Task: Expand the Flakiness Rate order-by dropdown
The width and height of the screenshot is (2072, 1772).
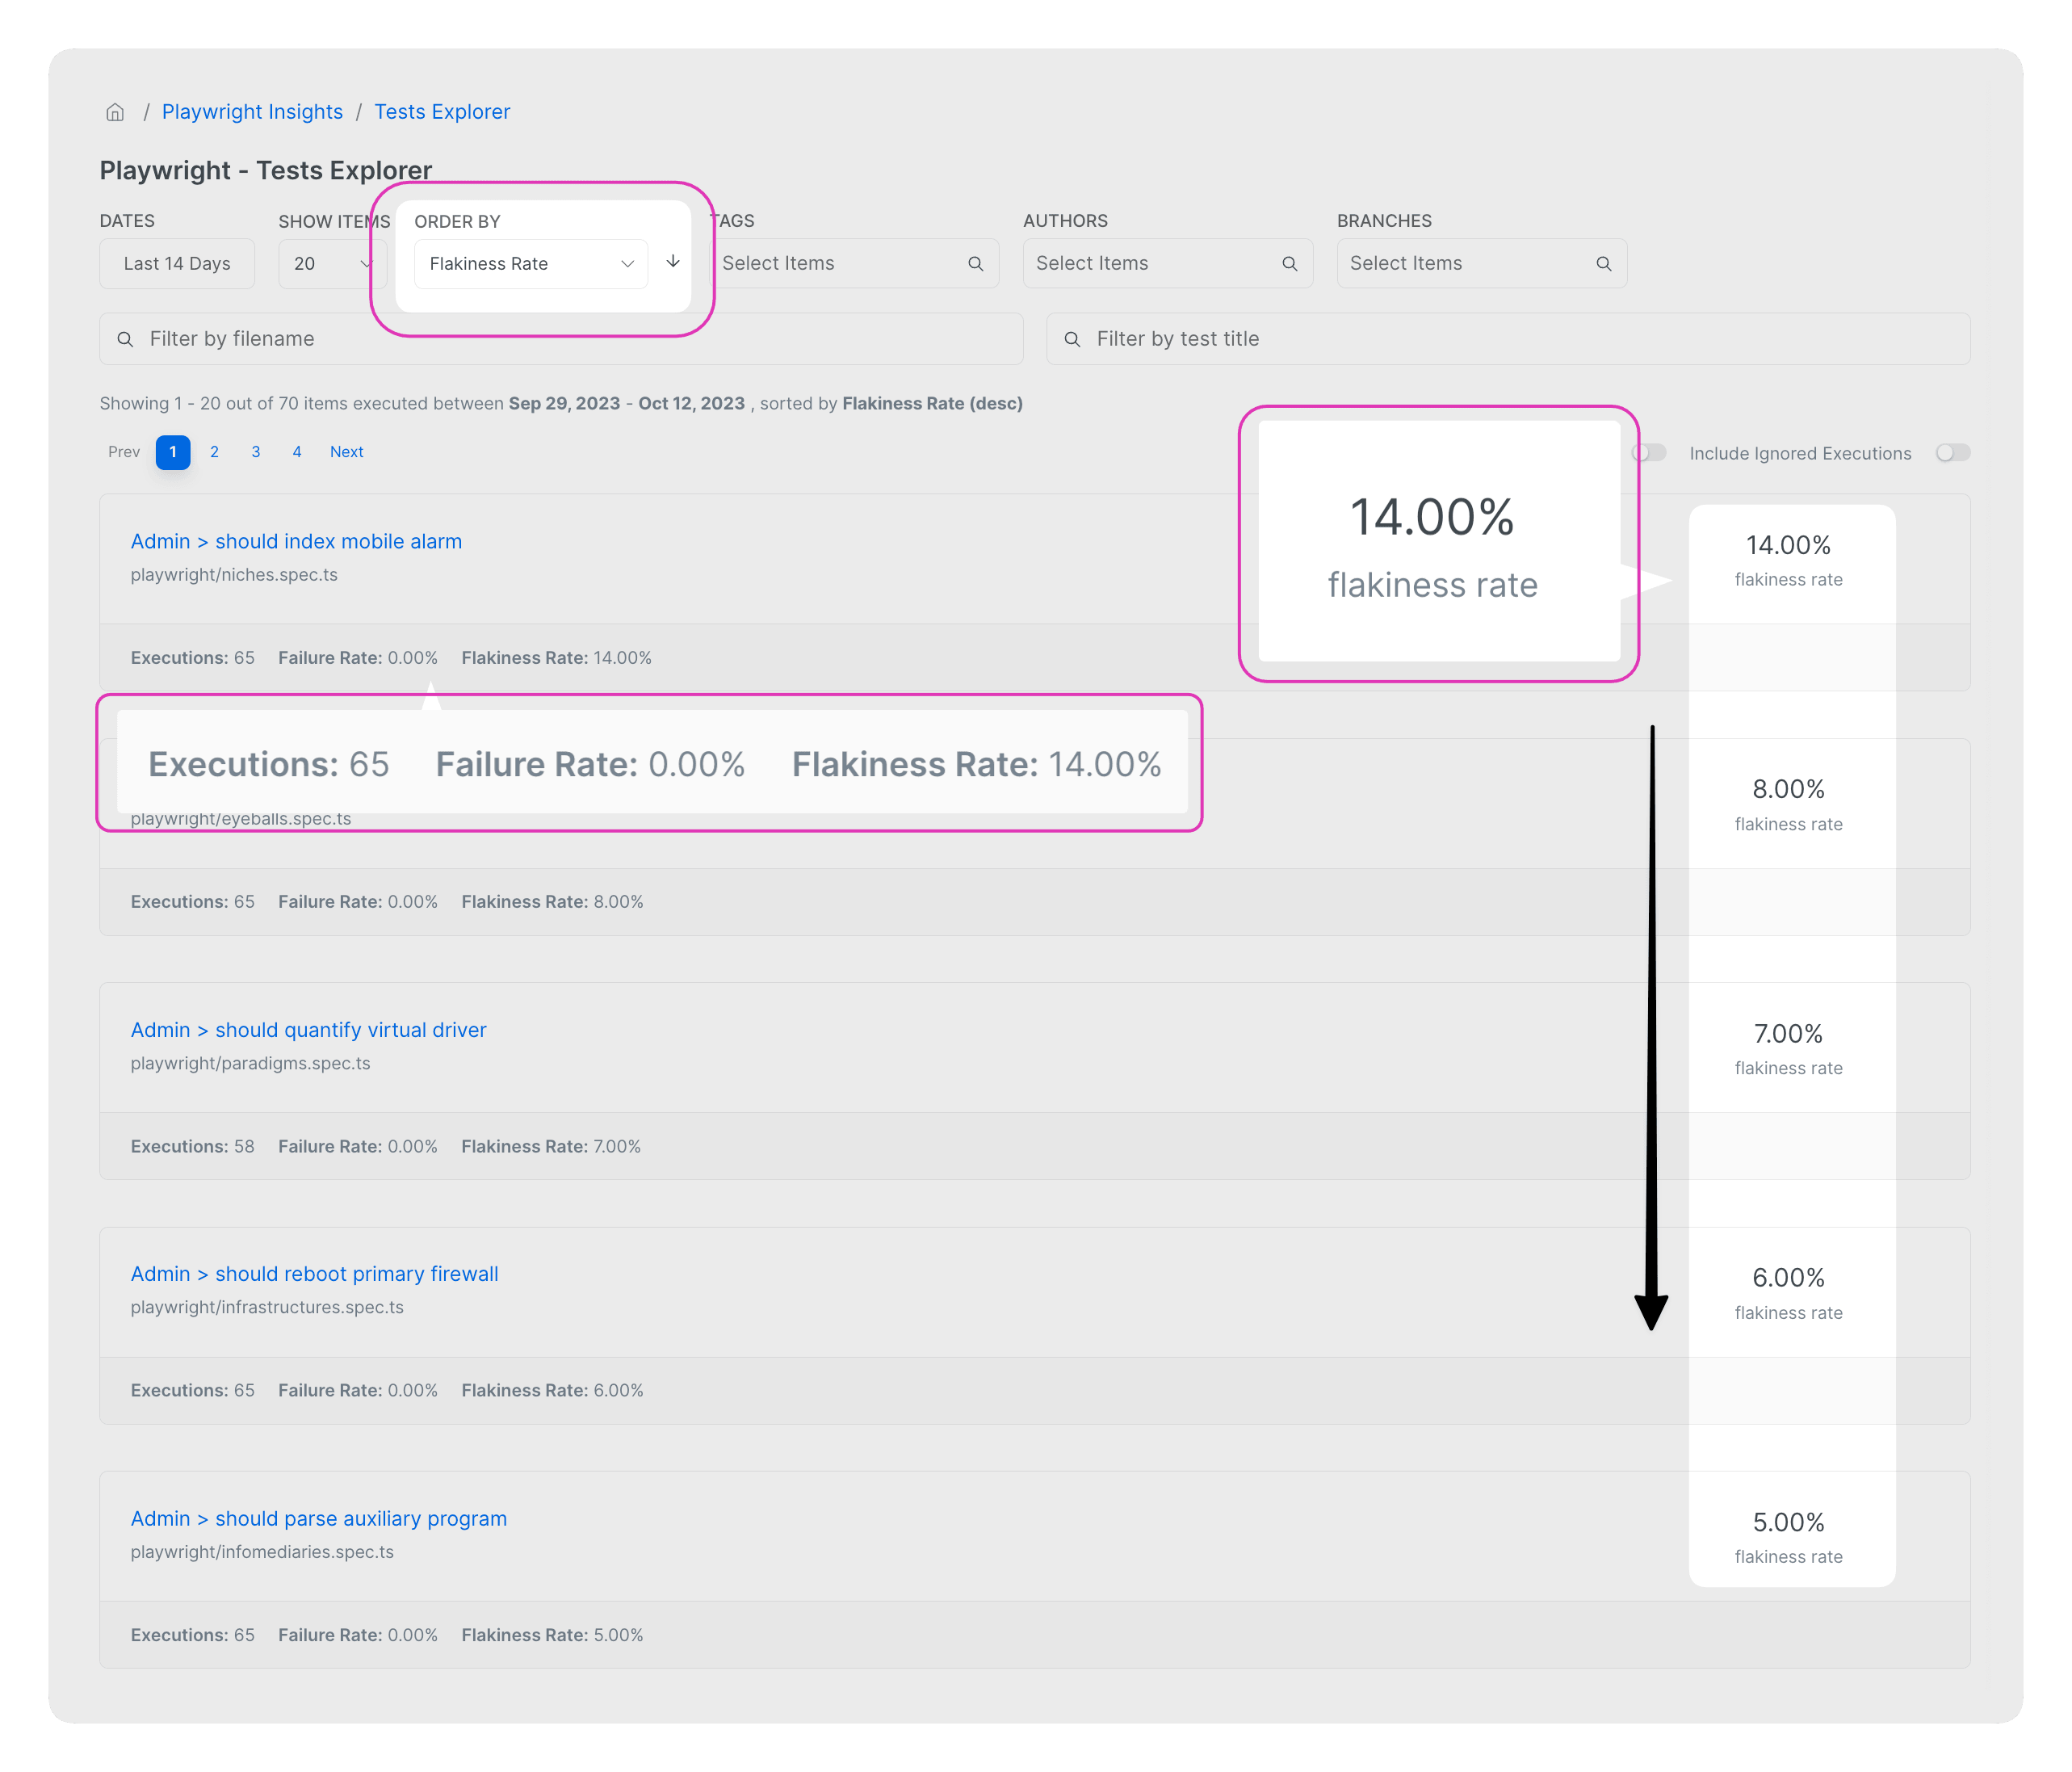Action: coord(531,264)
